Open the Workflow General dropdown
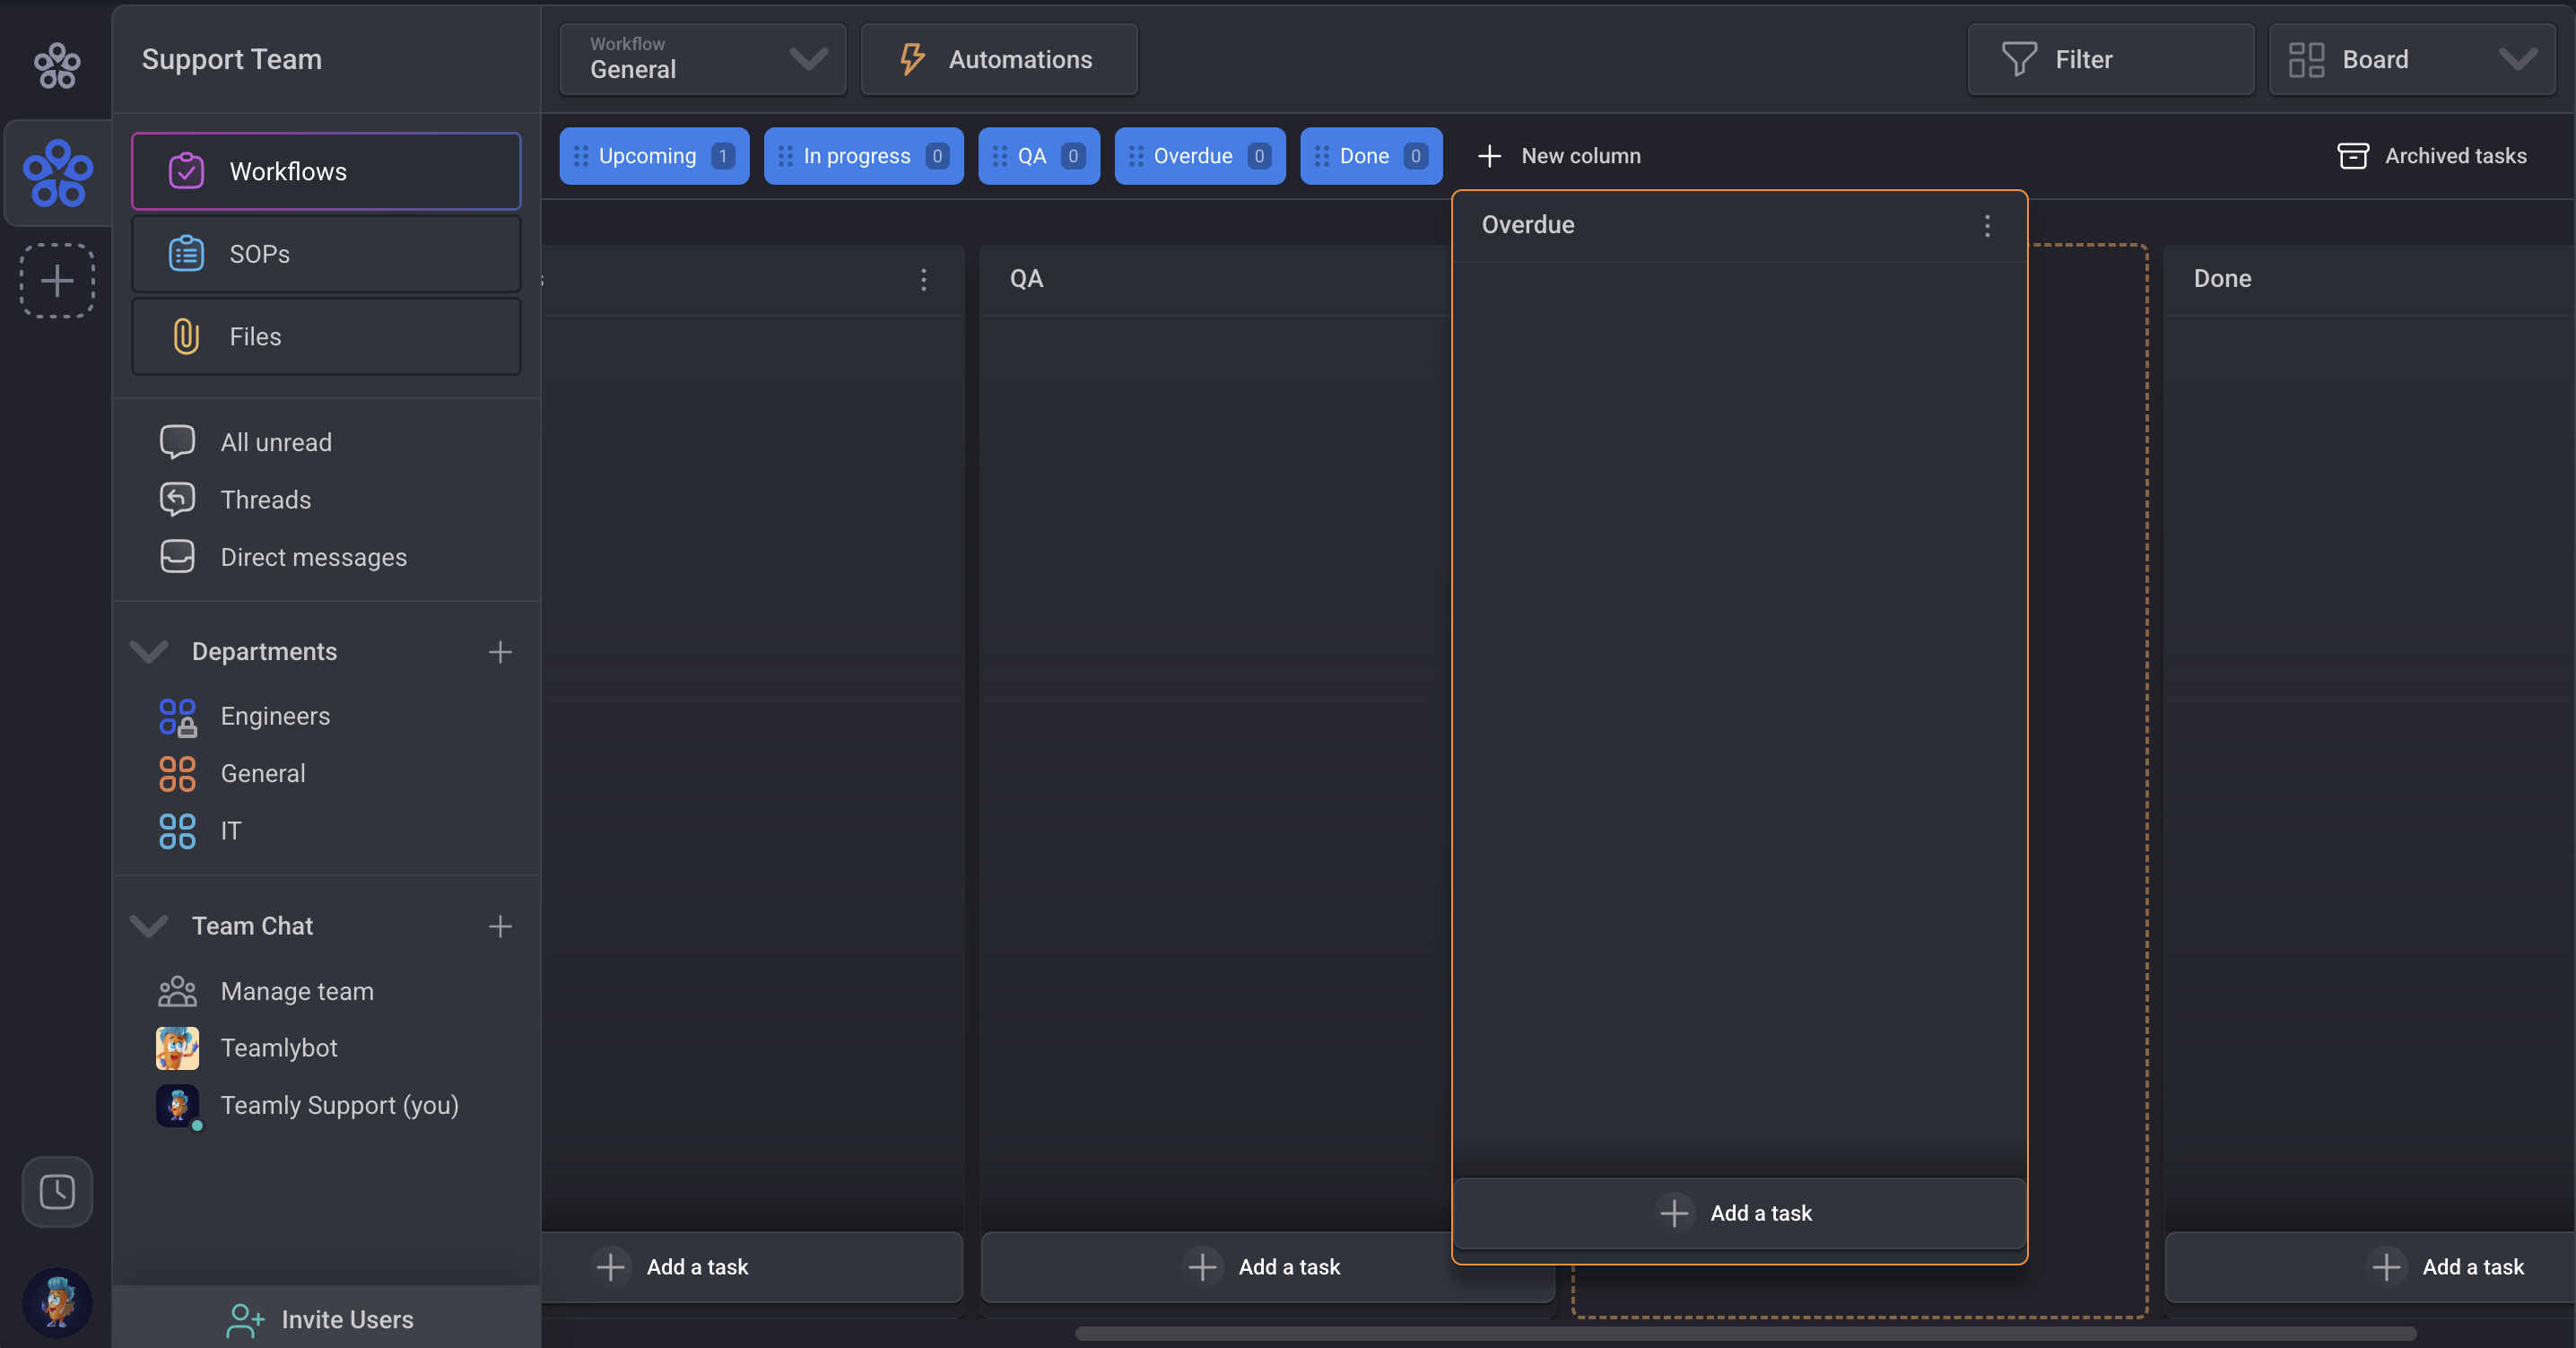 point(702,60)
